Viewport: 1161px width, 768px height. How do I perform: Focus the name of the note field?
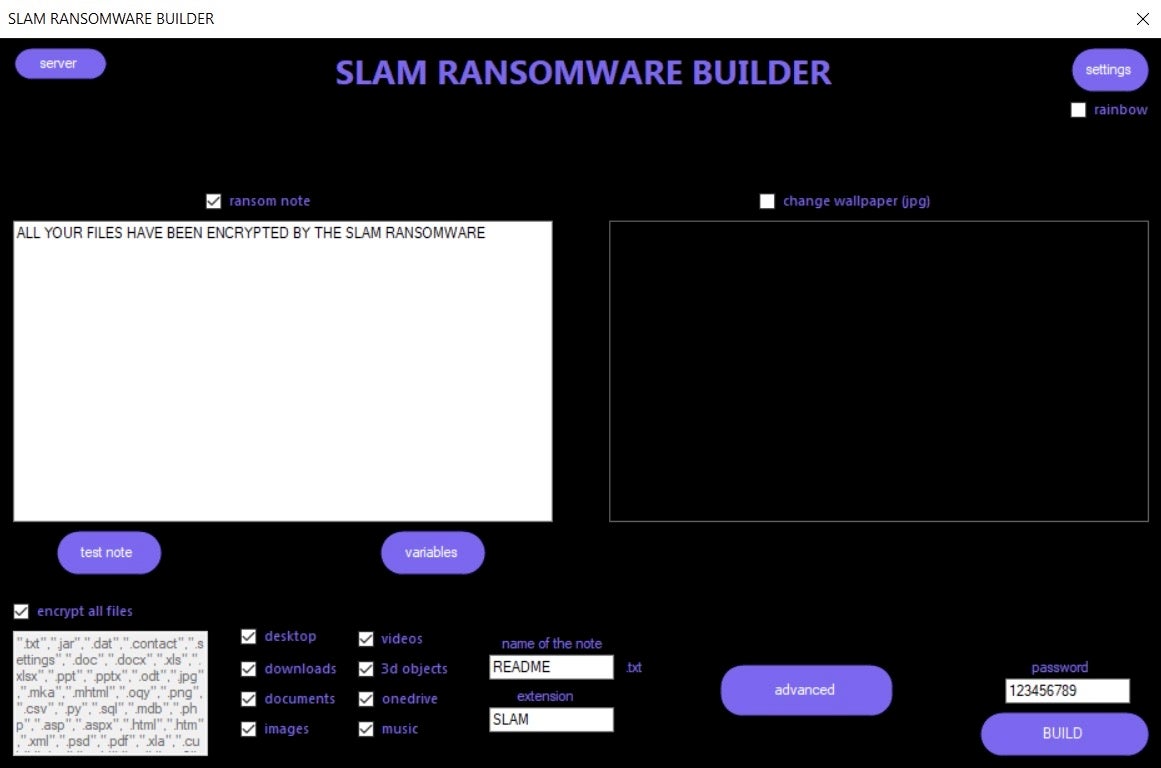pos(551,667)
